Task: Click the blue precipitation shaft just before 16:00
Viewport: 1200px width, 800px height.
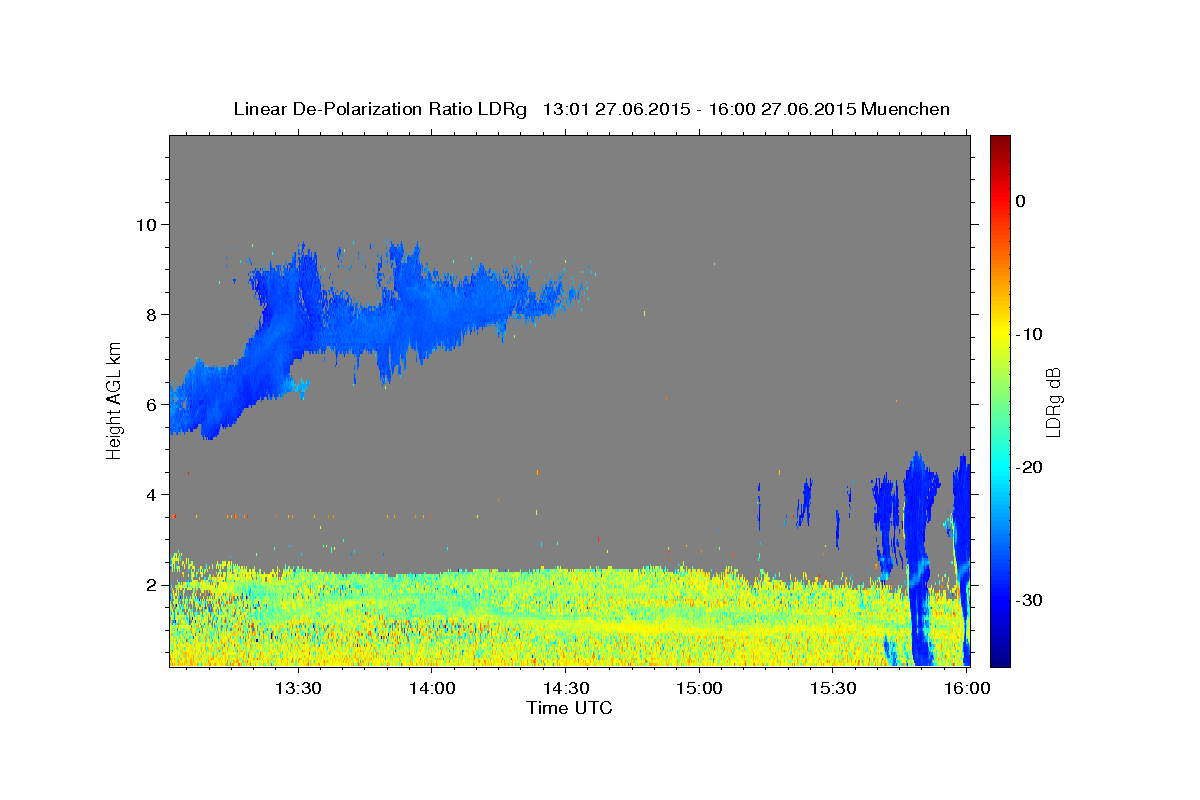Action: [x=961, y=560]
